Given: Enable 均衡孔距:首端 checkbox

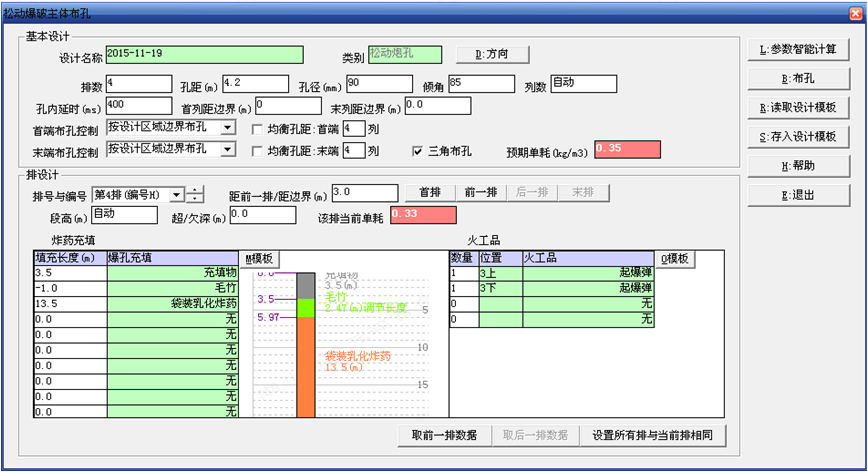Looking at the screenshot, I should click(258, 129).
